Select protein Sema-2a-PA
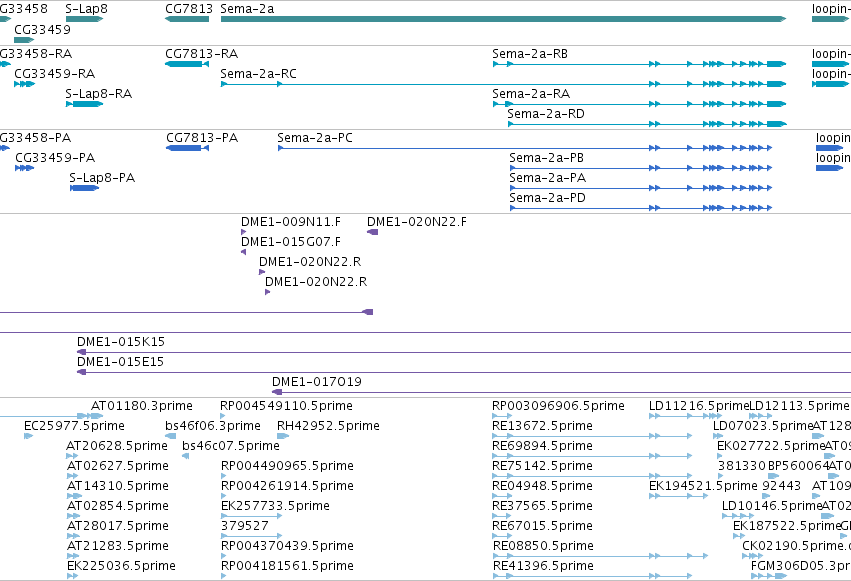The height and width of the screenshot is (581, 851). click(x=640, y=188)
